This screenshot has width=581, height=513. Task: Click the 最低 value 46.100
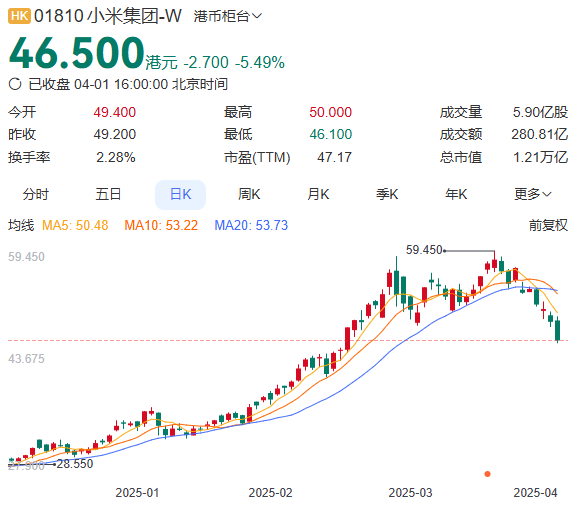(331, 134)
